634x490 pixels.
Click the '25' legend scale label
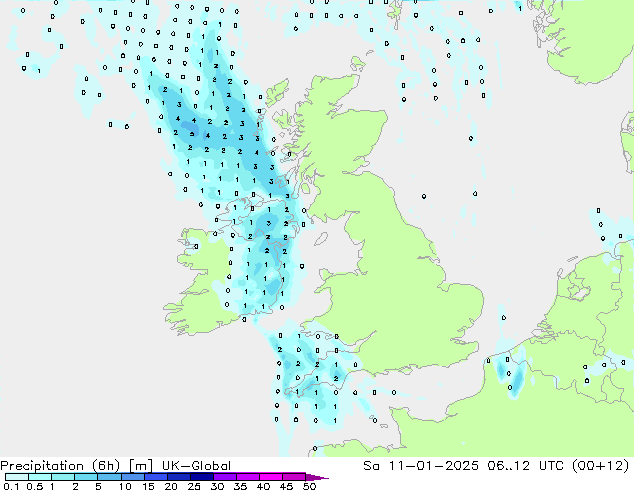click(194, 486)
